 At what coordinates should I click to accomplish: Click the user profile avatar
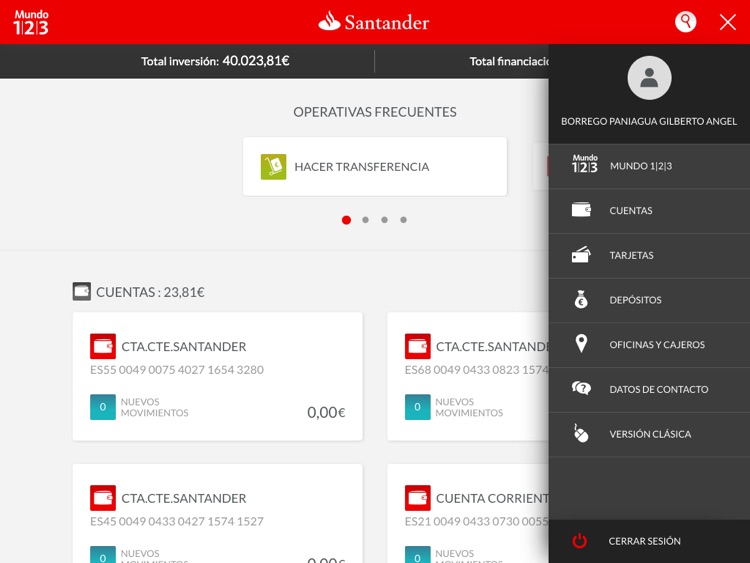[649, 78]
